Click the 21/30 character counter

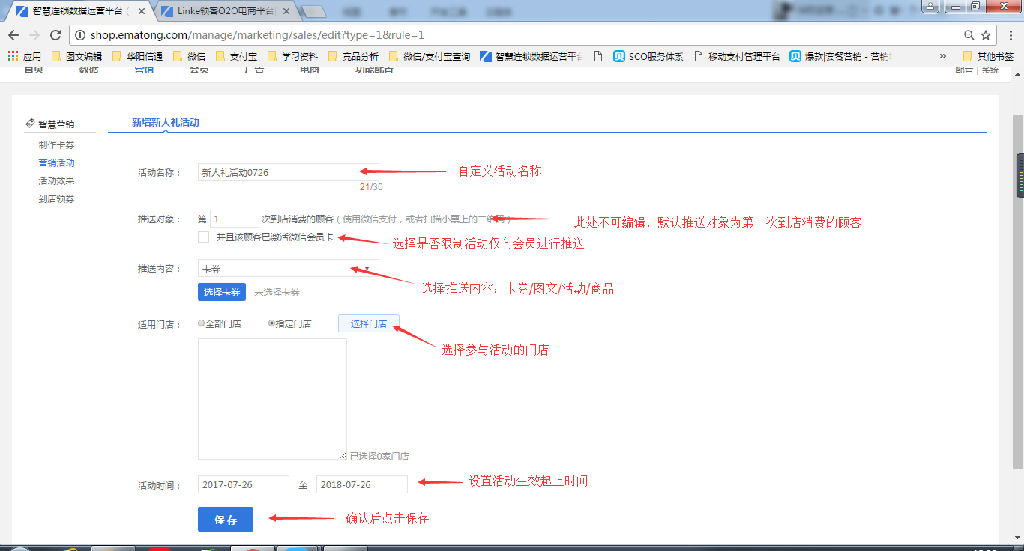(371, 187)
